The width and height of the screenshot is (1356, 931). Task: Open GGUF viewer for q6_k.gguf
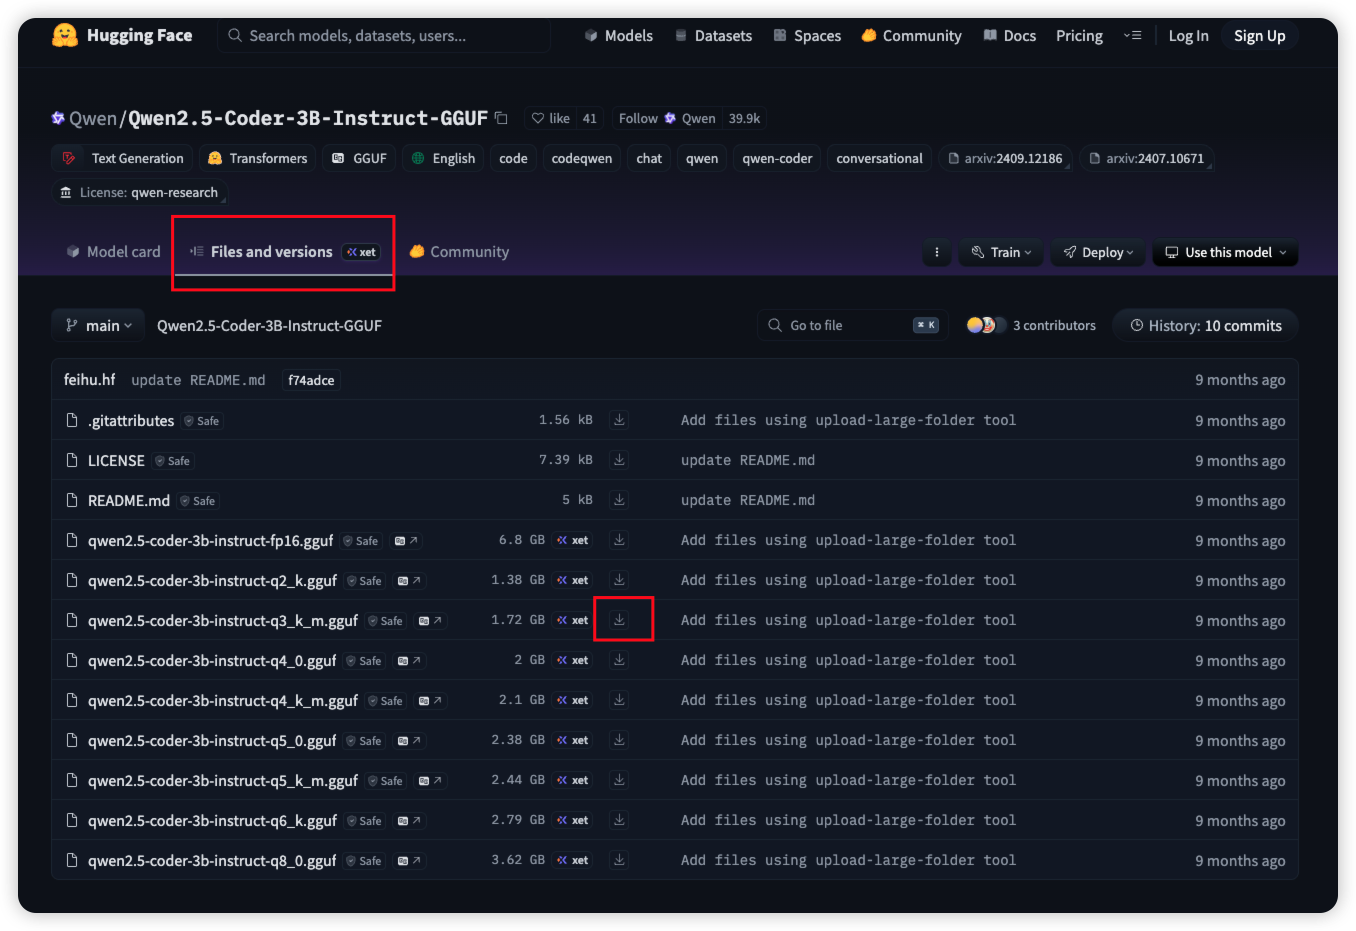409,821
